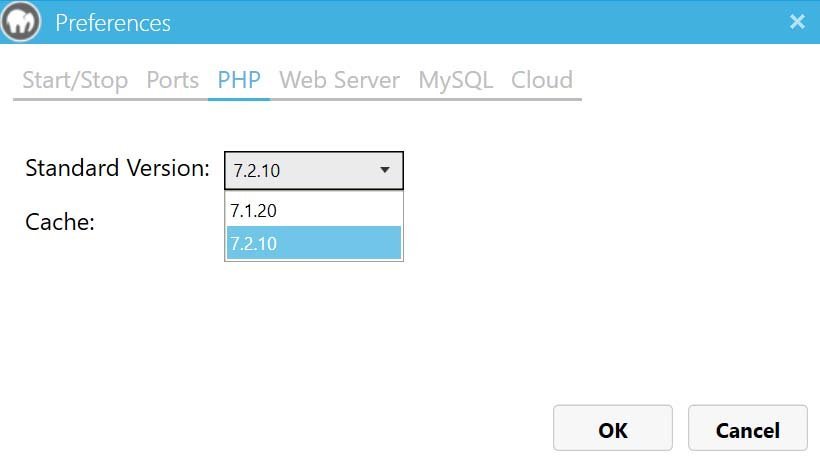Screen dimensions: 820x466
Task: Collapse the version list via dropdown arrow
Action: tap(385, 170)
